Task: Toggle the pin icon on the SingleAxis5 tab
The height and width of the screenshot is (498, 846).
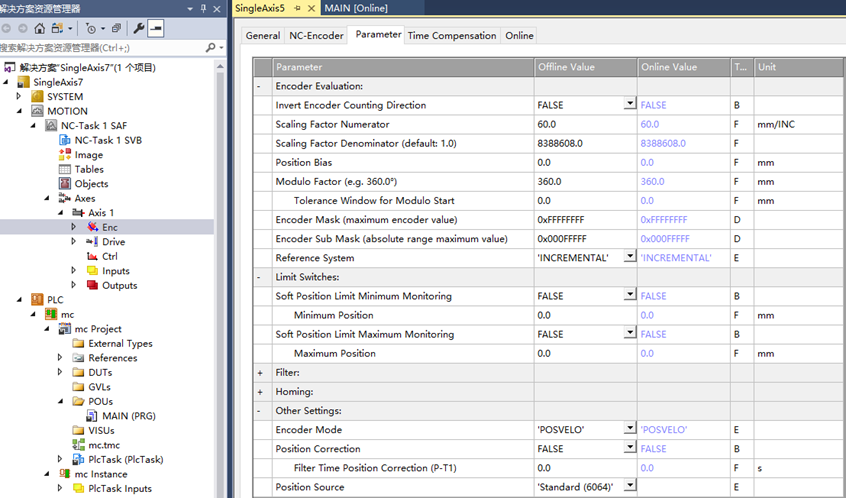Action: click(297, 8)
